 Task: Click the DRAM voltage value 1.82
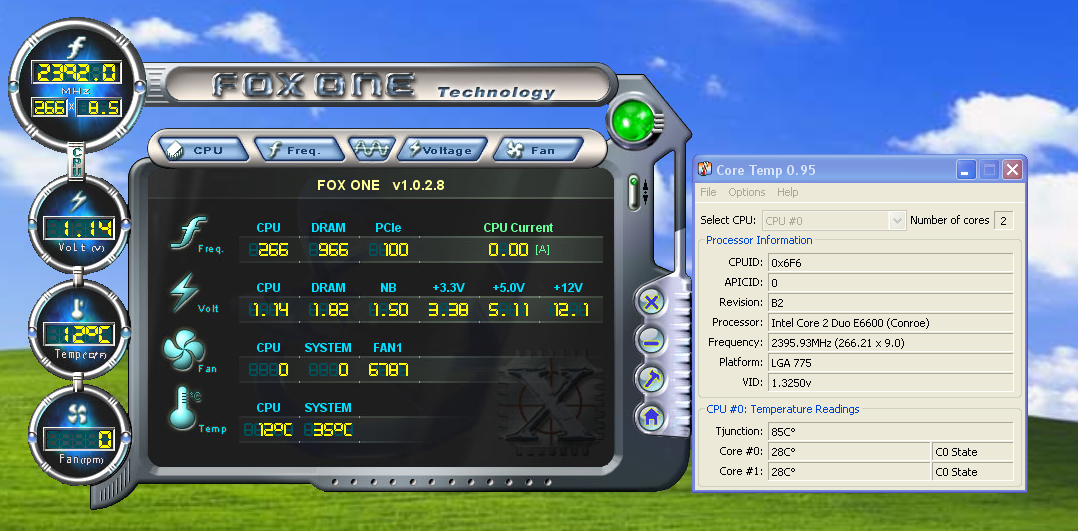click(329, 310)
